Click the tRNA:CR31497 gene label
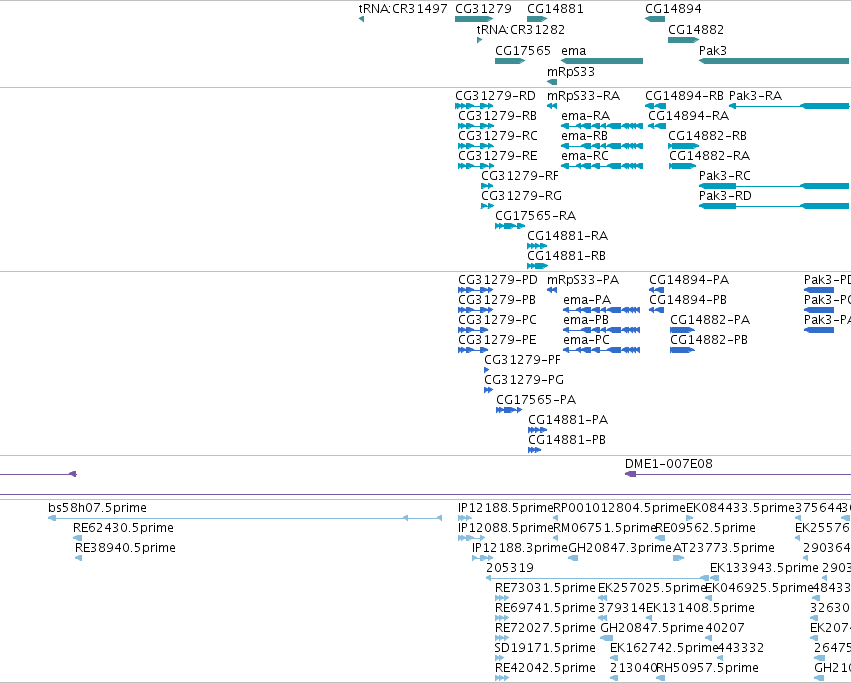Viewport: 851px width, 683px height. [403, 9]
